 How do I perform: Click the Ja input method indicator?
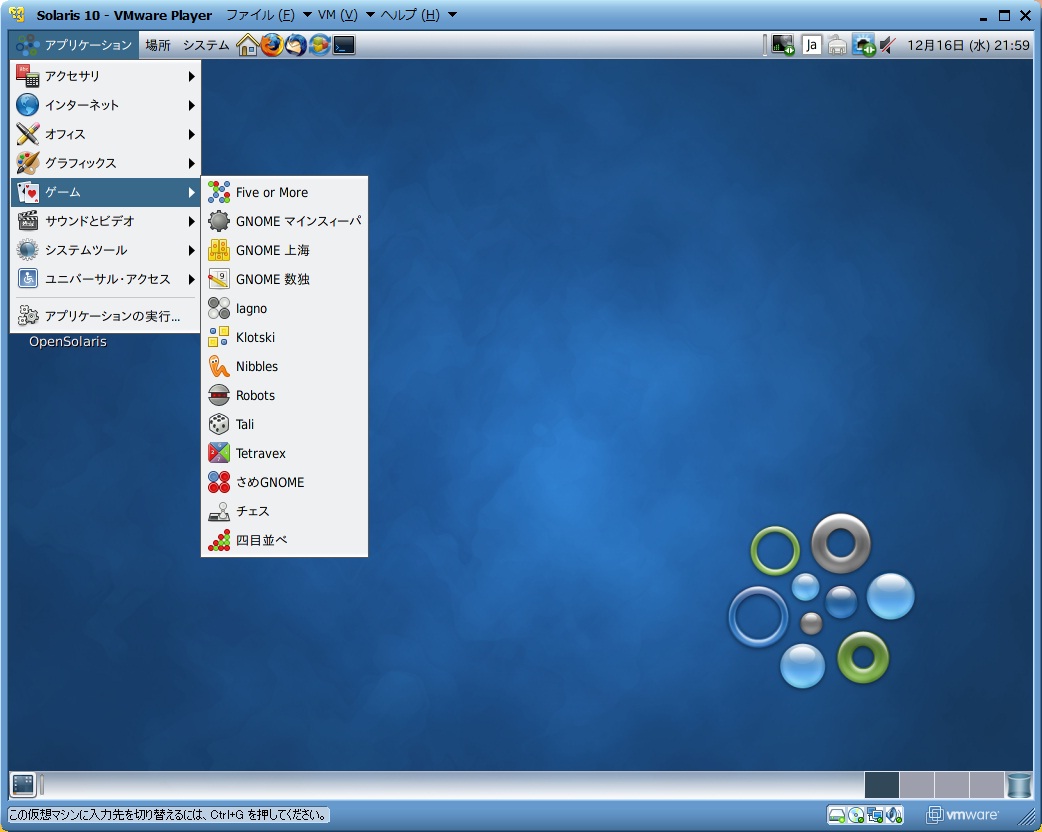[x=811, y=45]
